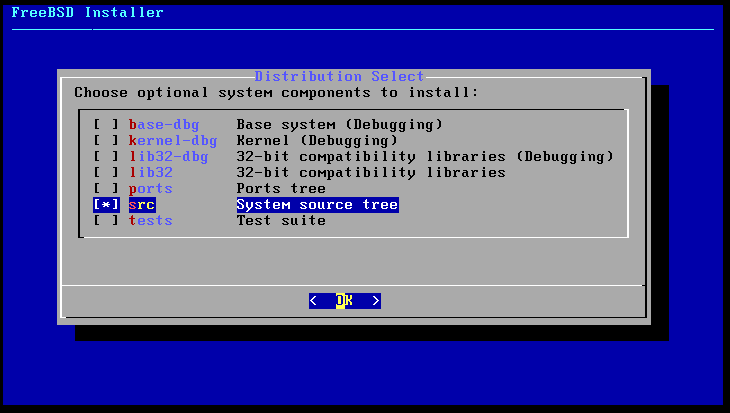Confirm selection with OK button

point(345,301)
